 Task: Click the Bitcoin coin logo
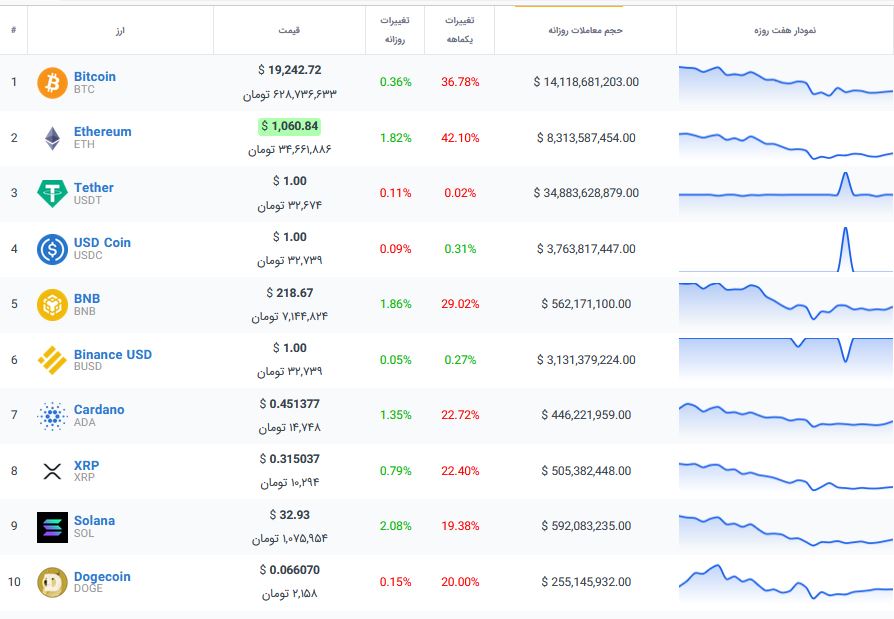tap(52, 83)
